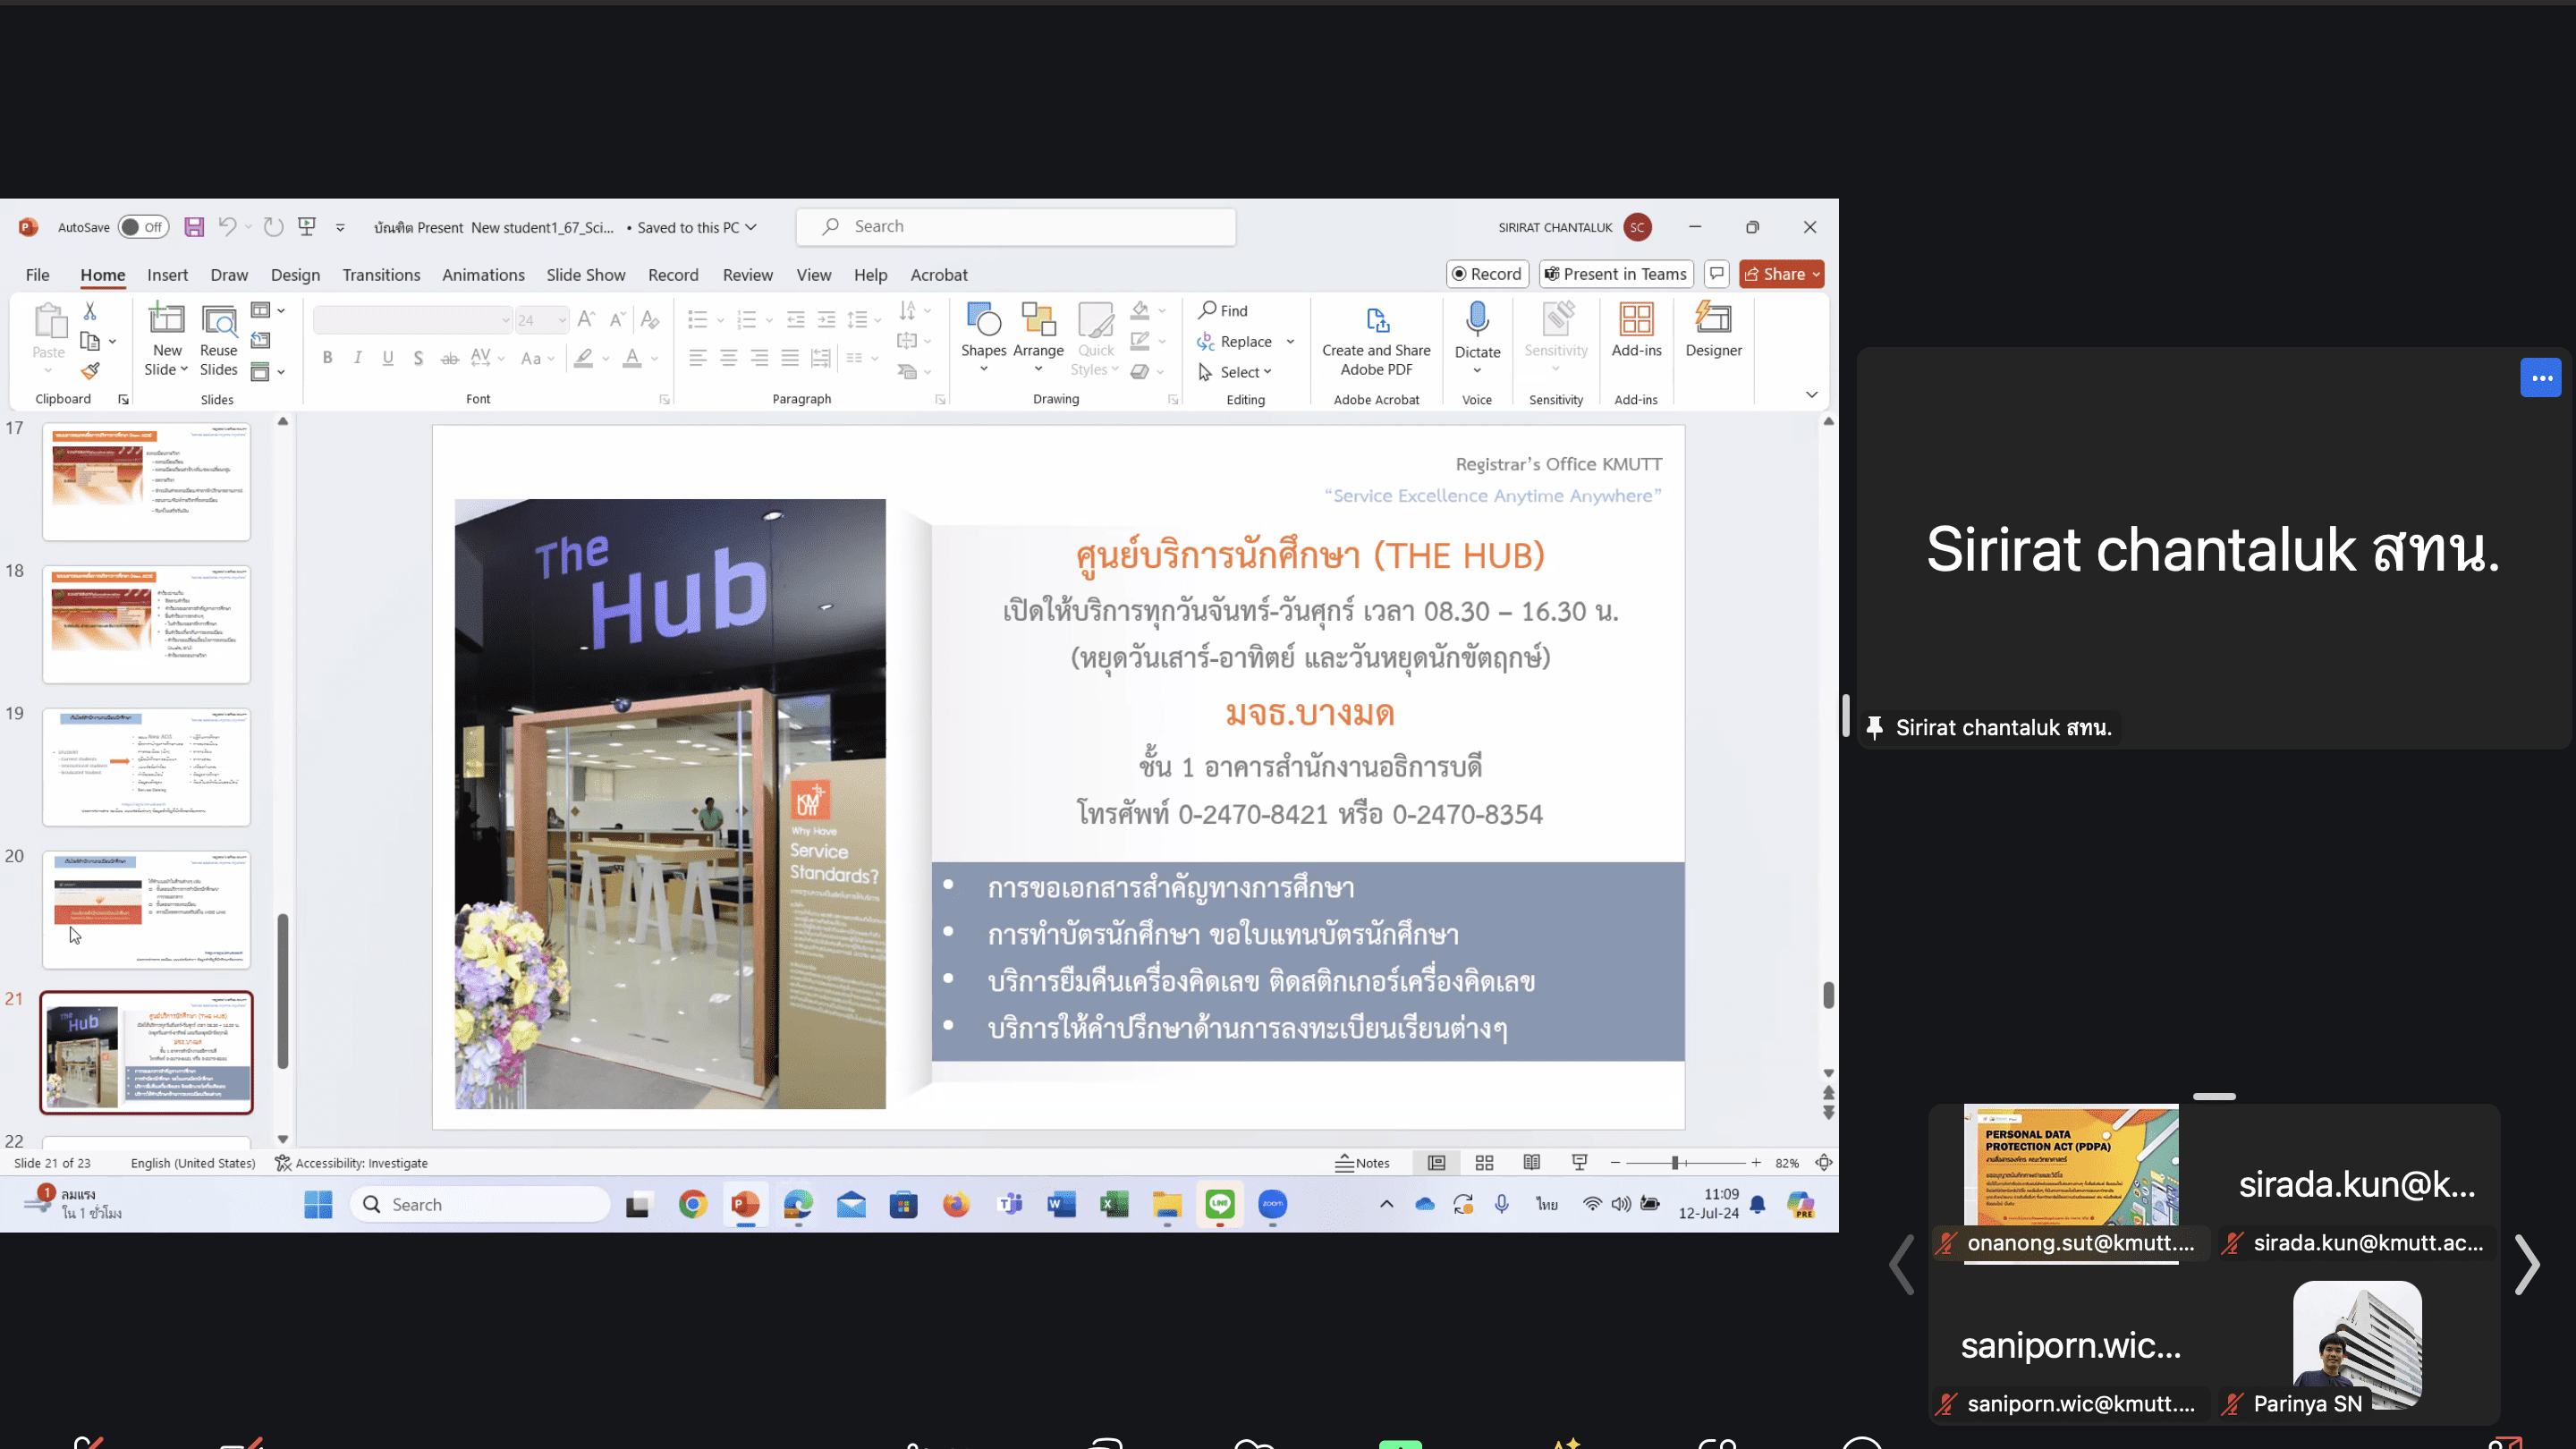Image resolution: width=2576 pixels, height=1449 pixels.
Task: Click Zoom next participants arrow
Action: pyautogui.click(x=2526, y=1265)
